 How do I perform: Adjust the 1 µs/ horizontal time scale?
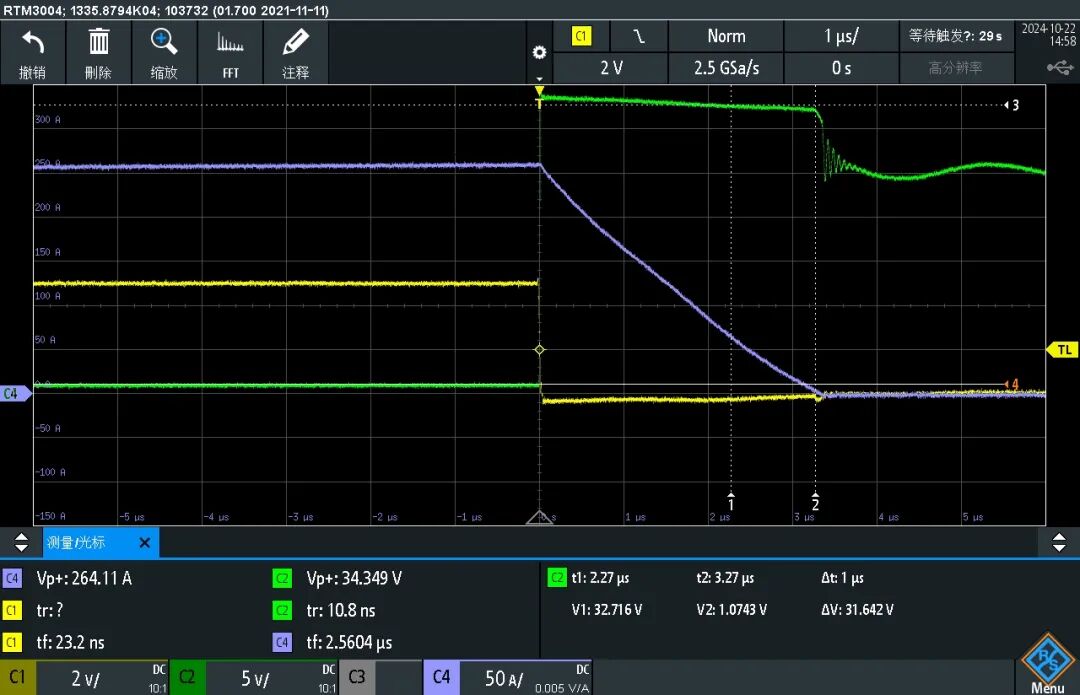[x=841, y=36]
